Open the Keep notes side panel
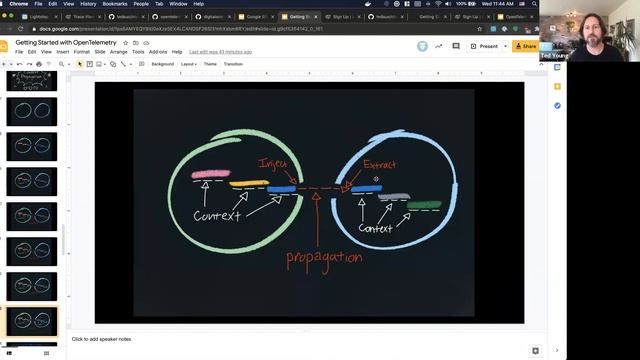 [x=557, y=87]
